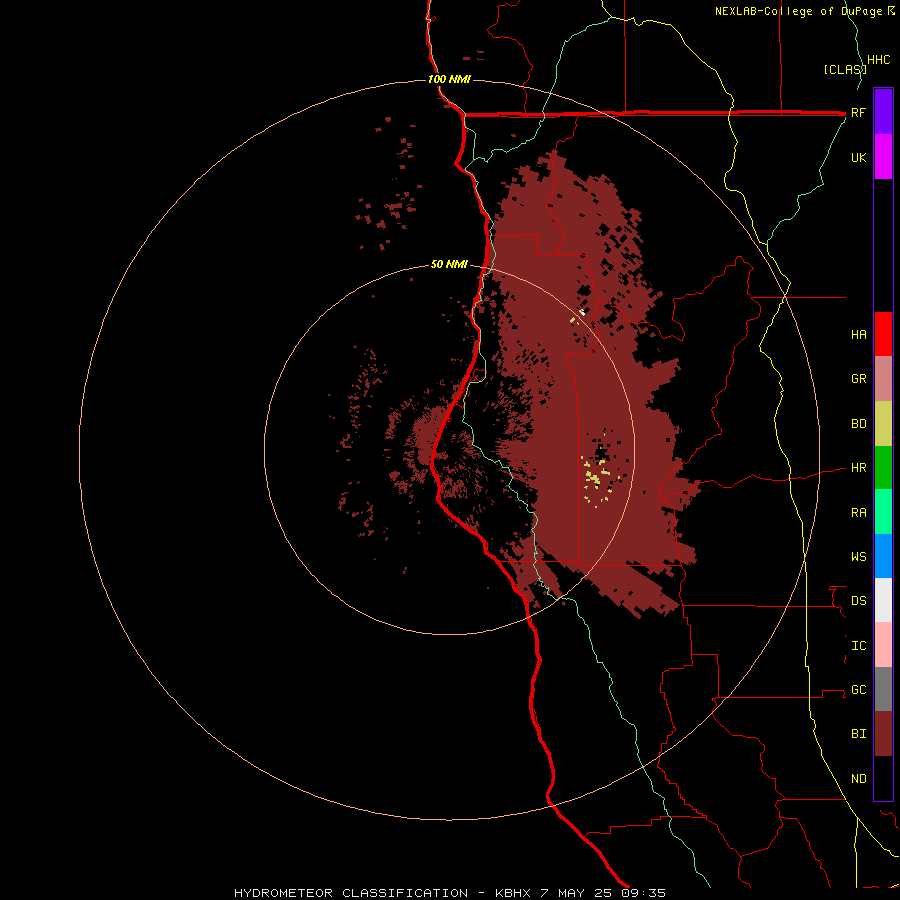Click the GC legend label
The height and width of the screenshot is (900, 900).
pyautogui.click(x=858, y=690)
